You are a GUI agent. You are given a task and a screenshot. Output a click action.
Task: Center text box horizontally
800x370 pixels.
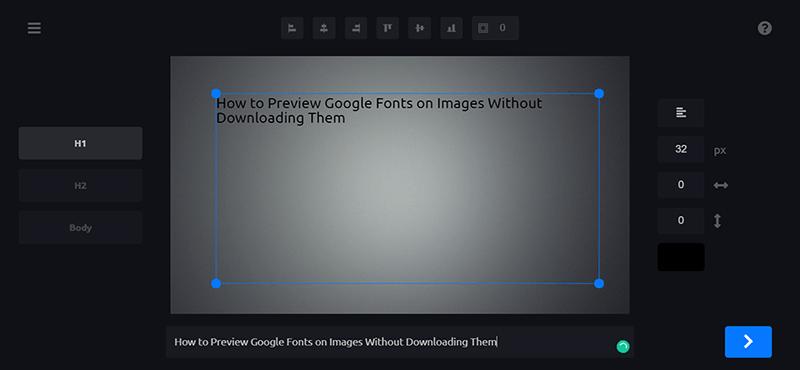point(324,28)
